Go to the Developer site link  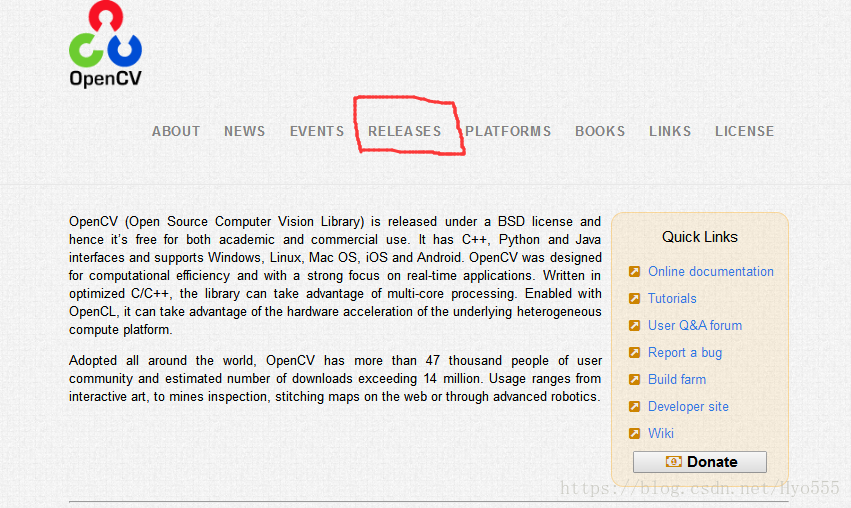pyautogui.click(x=688, y=407)
